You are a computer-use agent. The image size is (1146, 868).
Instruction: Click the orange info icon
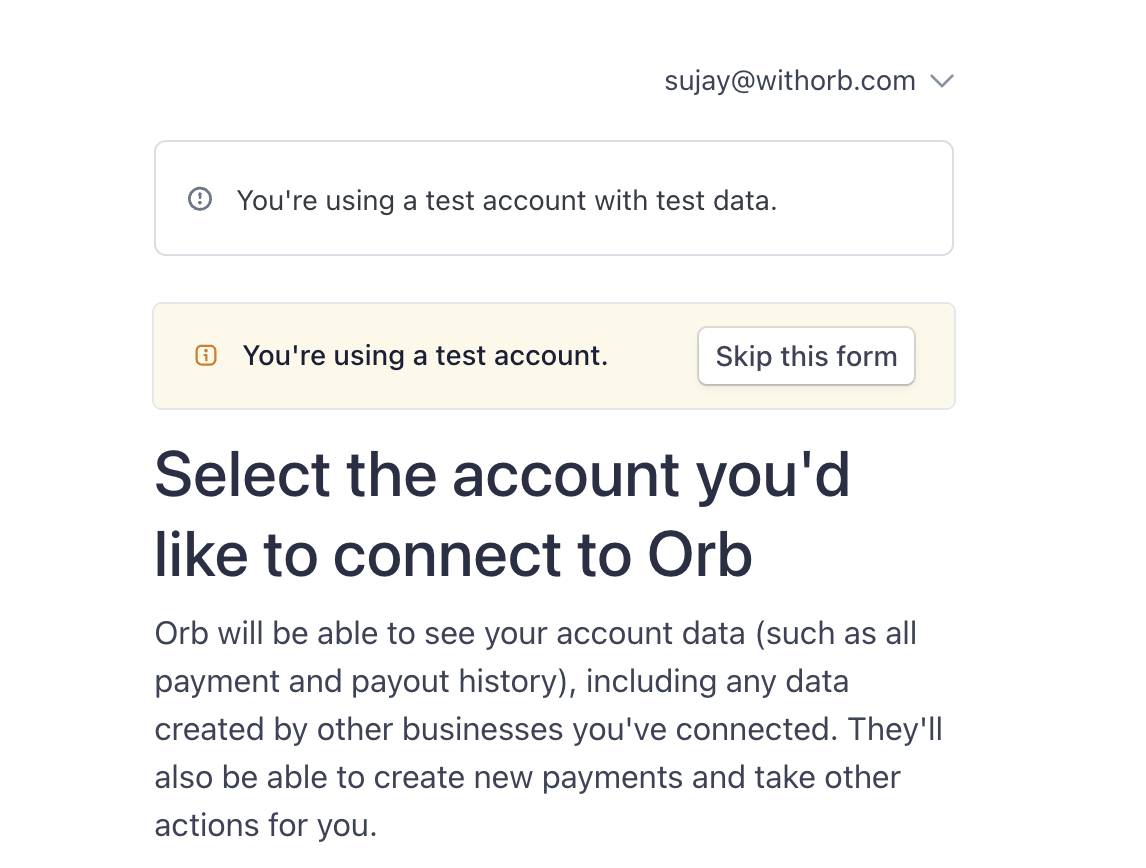click(x=206, y=355)
